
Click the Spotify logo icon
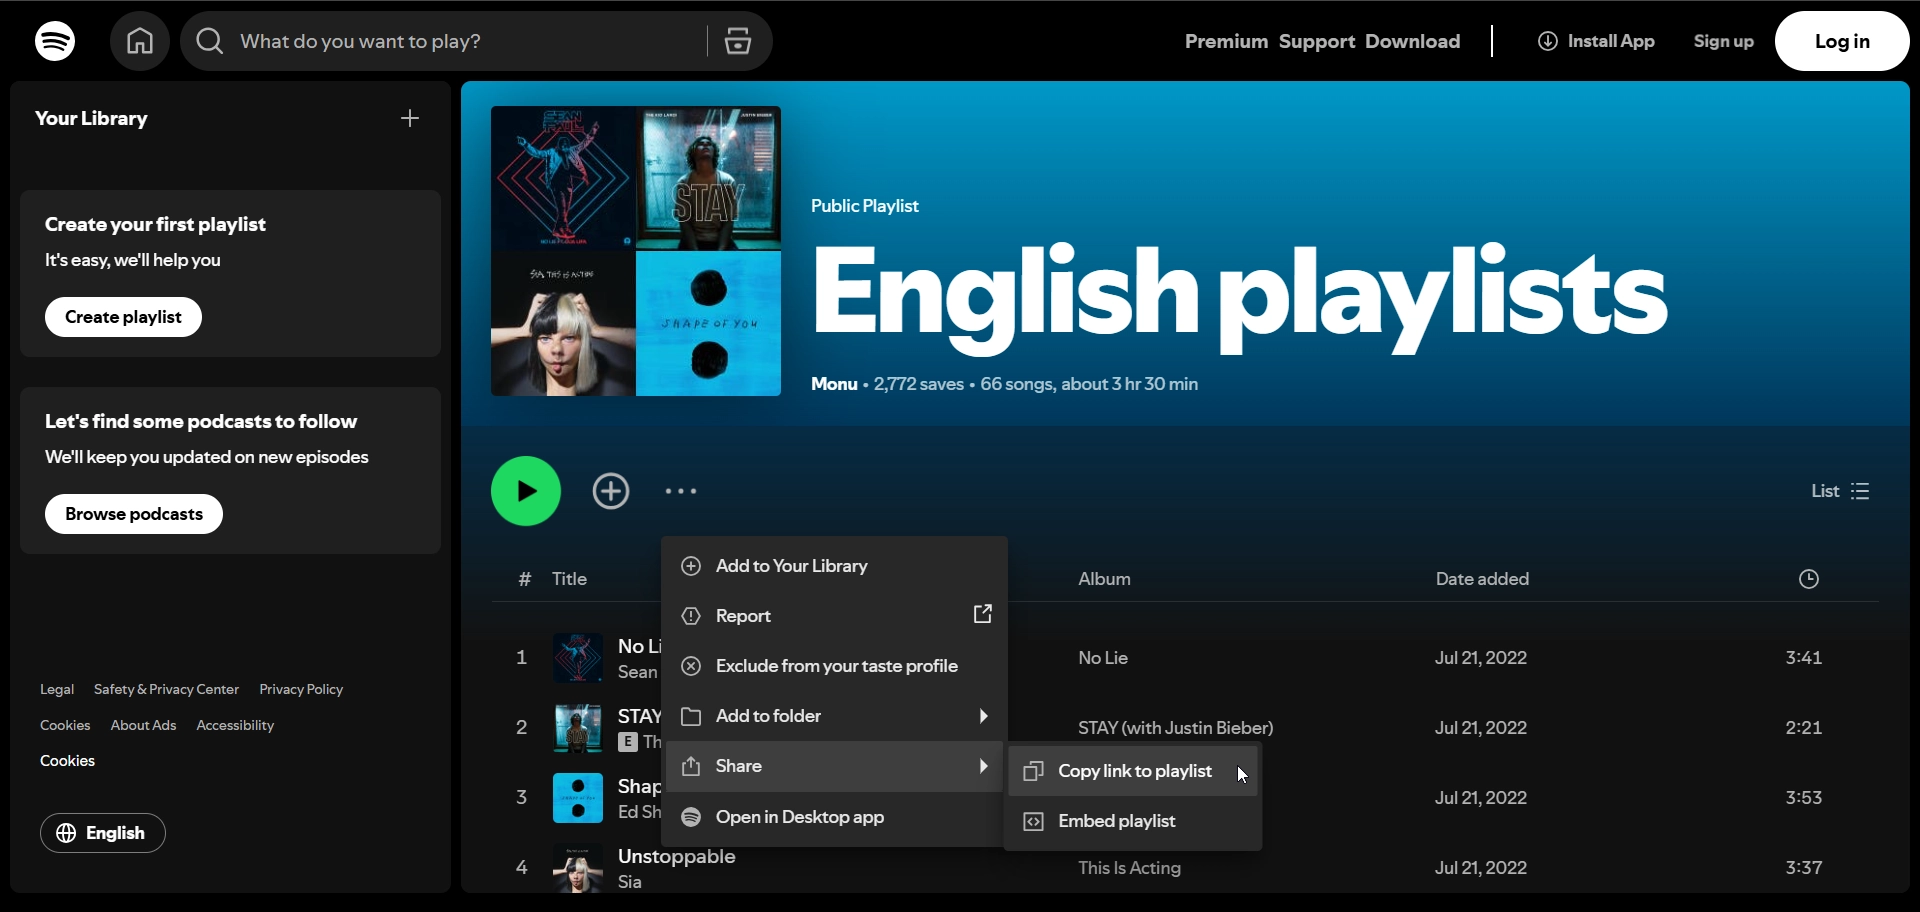click(55, 41)
